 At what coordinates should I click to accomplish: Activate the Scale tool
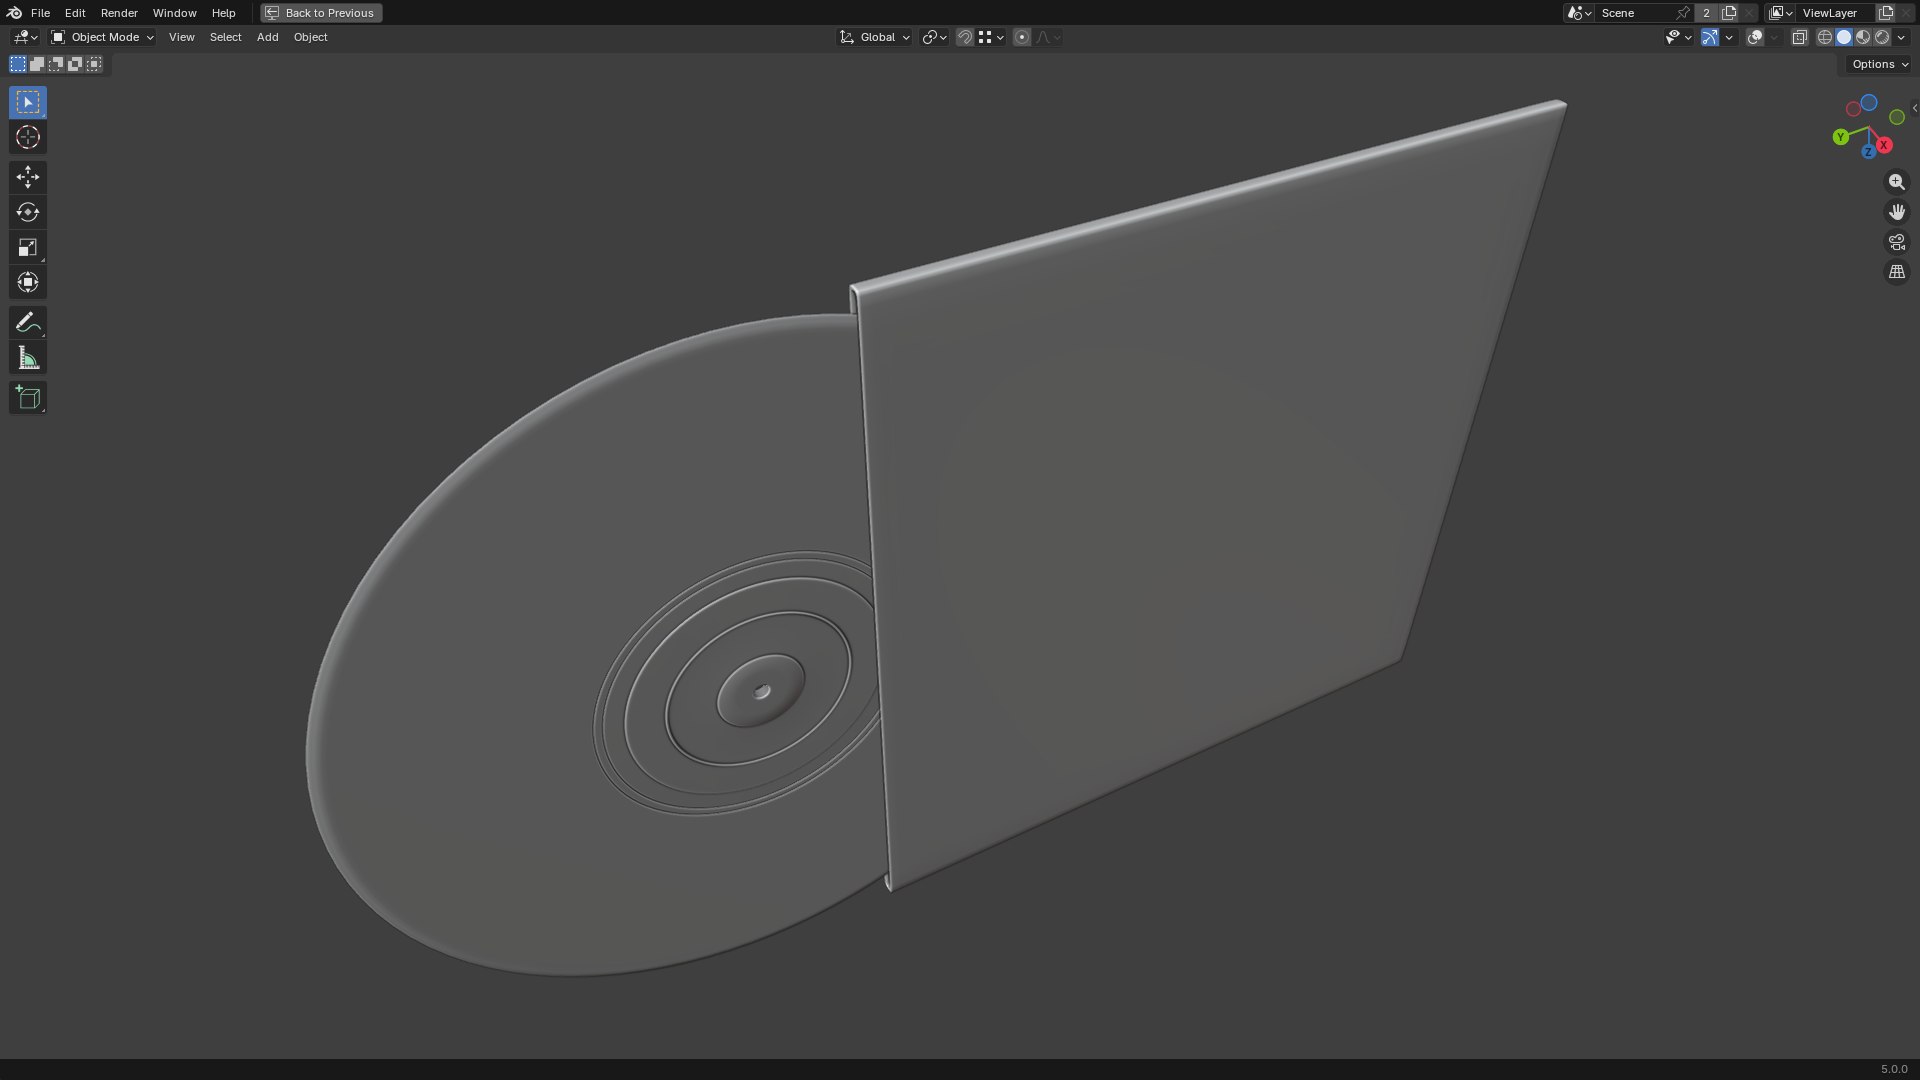point(28,247)
